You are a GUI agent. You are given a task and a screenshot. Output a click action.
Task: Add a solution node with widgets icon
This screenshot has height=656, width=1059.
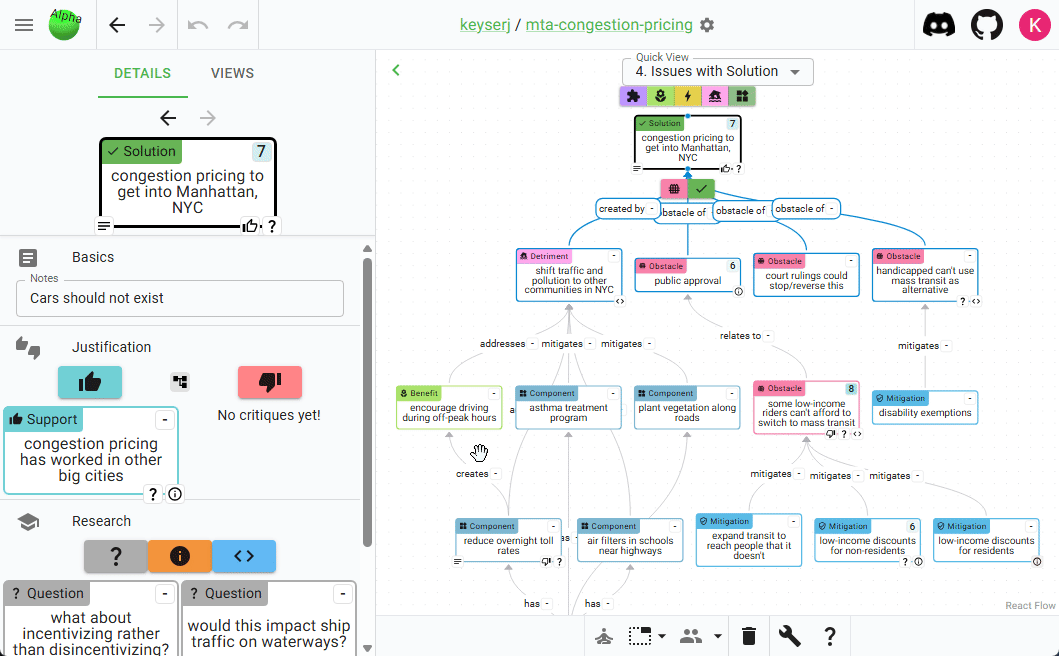[742, 96]
